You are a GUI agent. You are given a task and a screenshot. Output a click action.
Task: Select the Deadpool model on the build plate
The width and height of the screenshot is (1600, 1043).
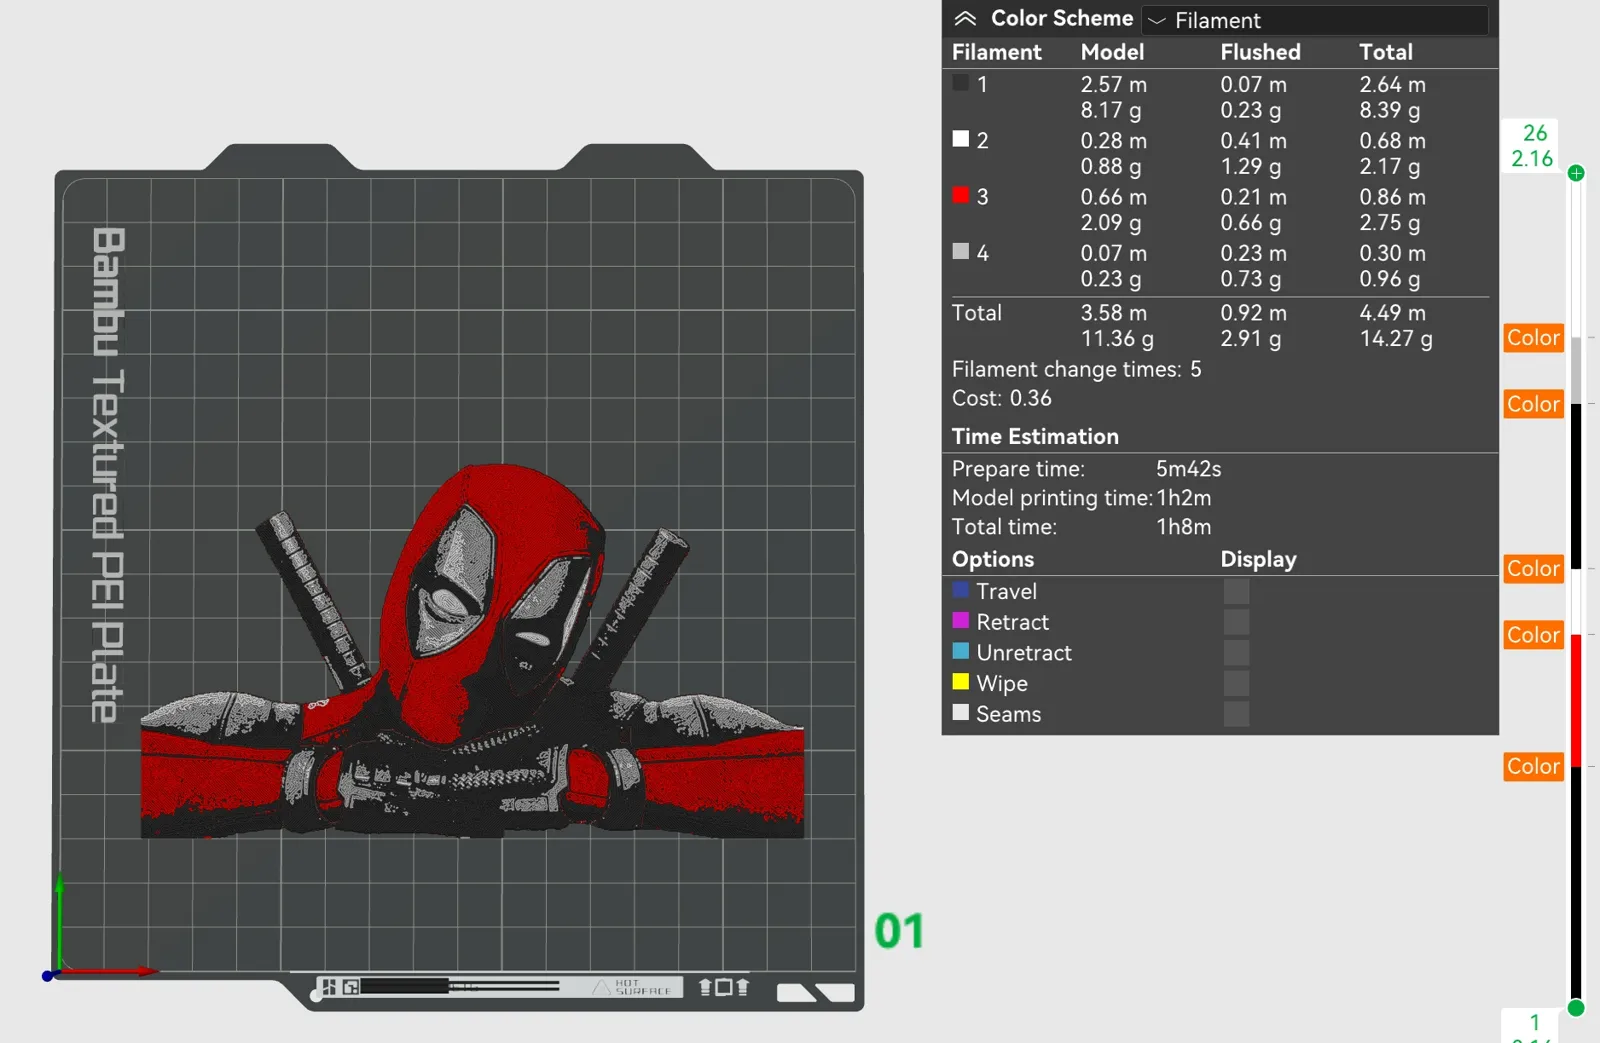(x=472, y=650)
